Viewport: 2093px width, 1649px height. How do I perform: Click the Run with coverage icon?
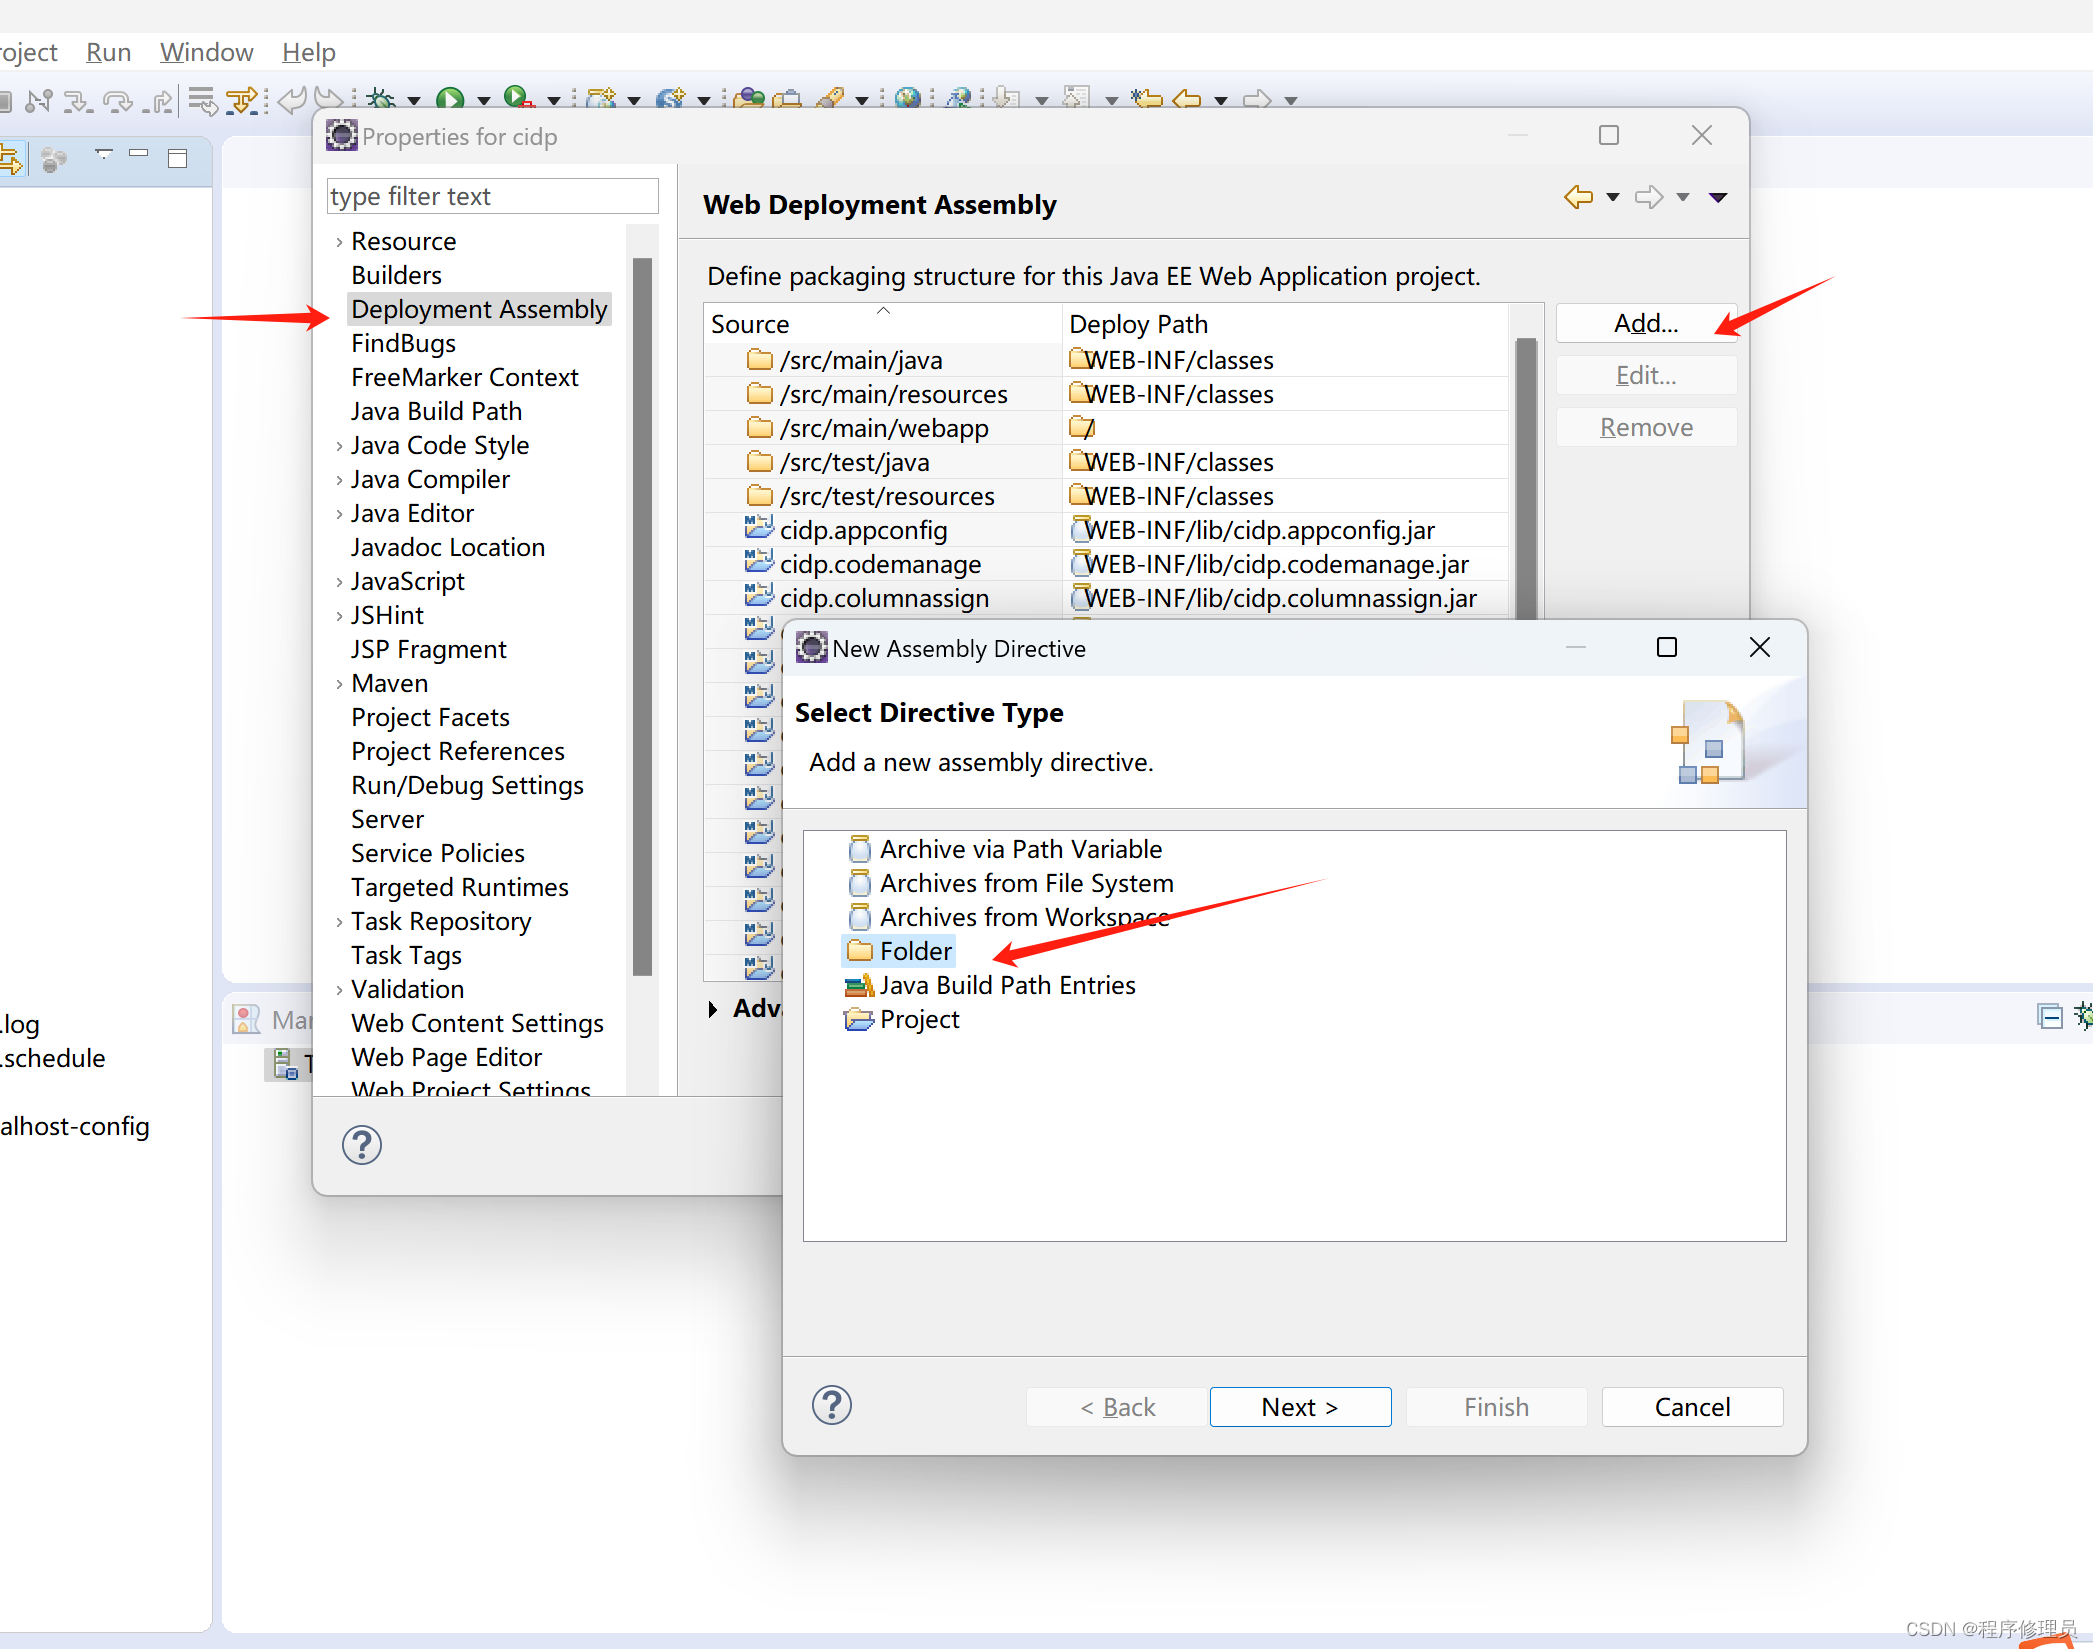[x=518, y=97]
